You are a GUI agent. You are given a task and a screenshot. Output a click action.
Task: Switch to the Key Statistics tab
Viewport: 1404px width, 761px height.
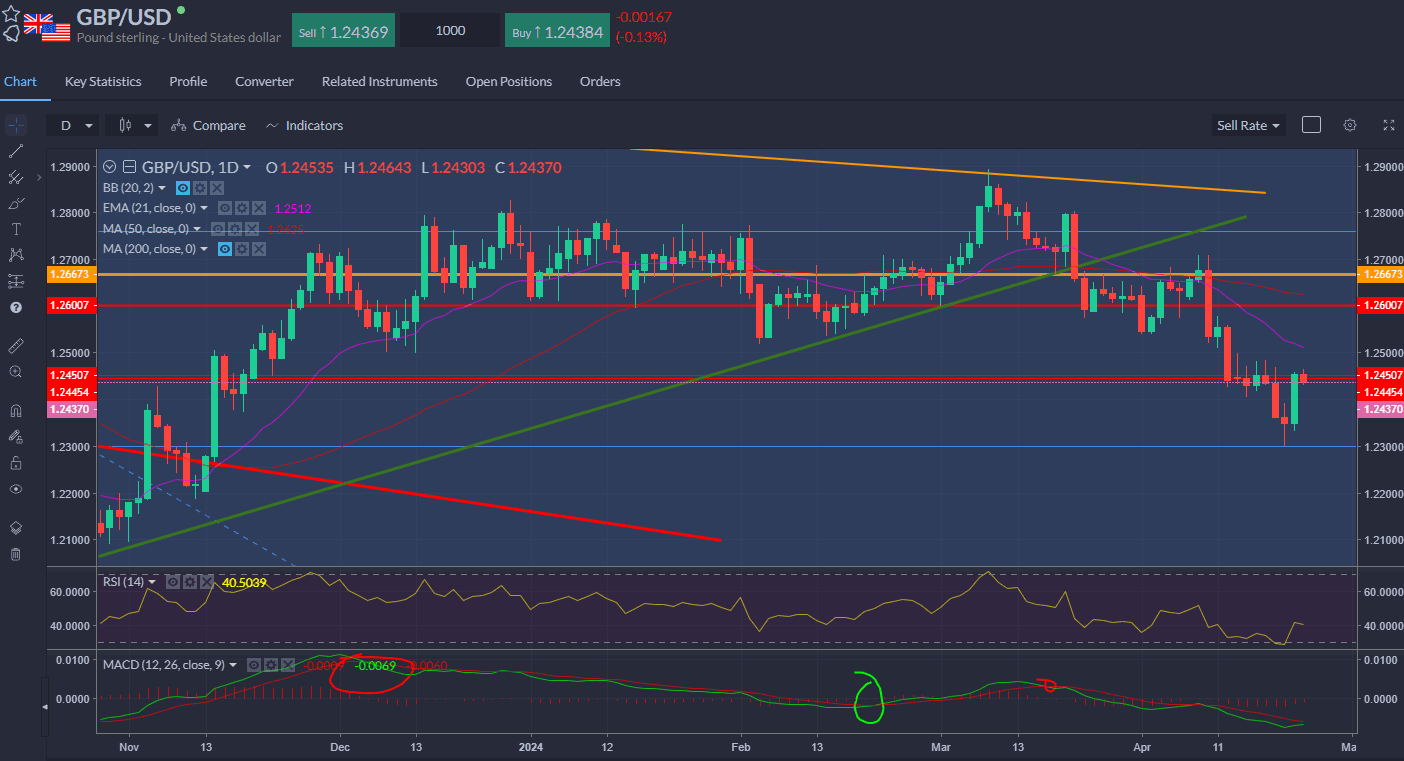pyautogui.click(x=103, y=81)
